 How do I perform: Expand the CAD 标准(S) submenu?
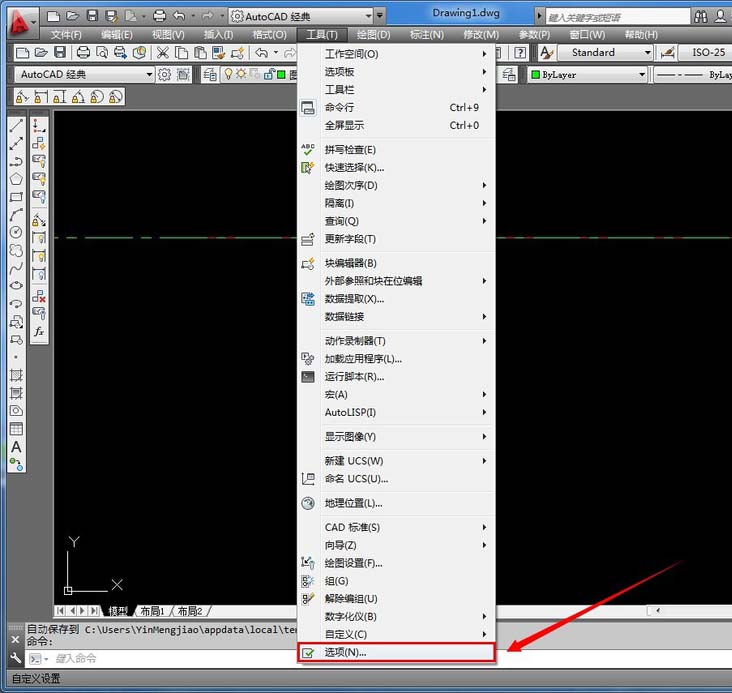tap(396, 527)
